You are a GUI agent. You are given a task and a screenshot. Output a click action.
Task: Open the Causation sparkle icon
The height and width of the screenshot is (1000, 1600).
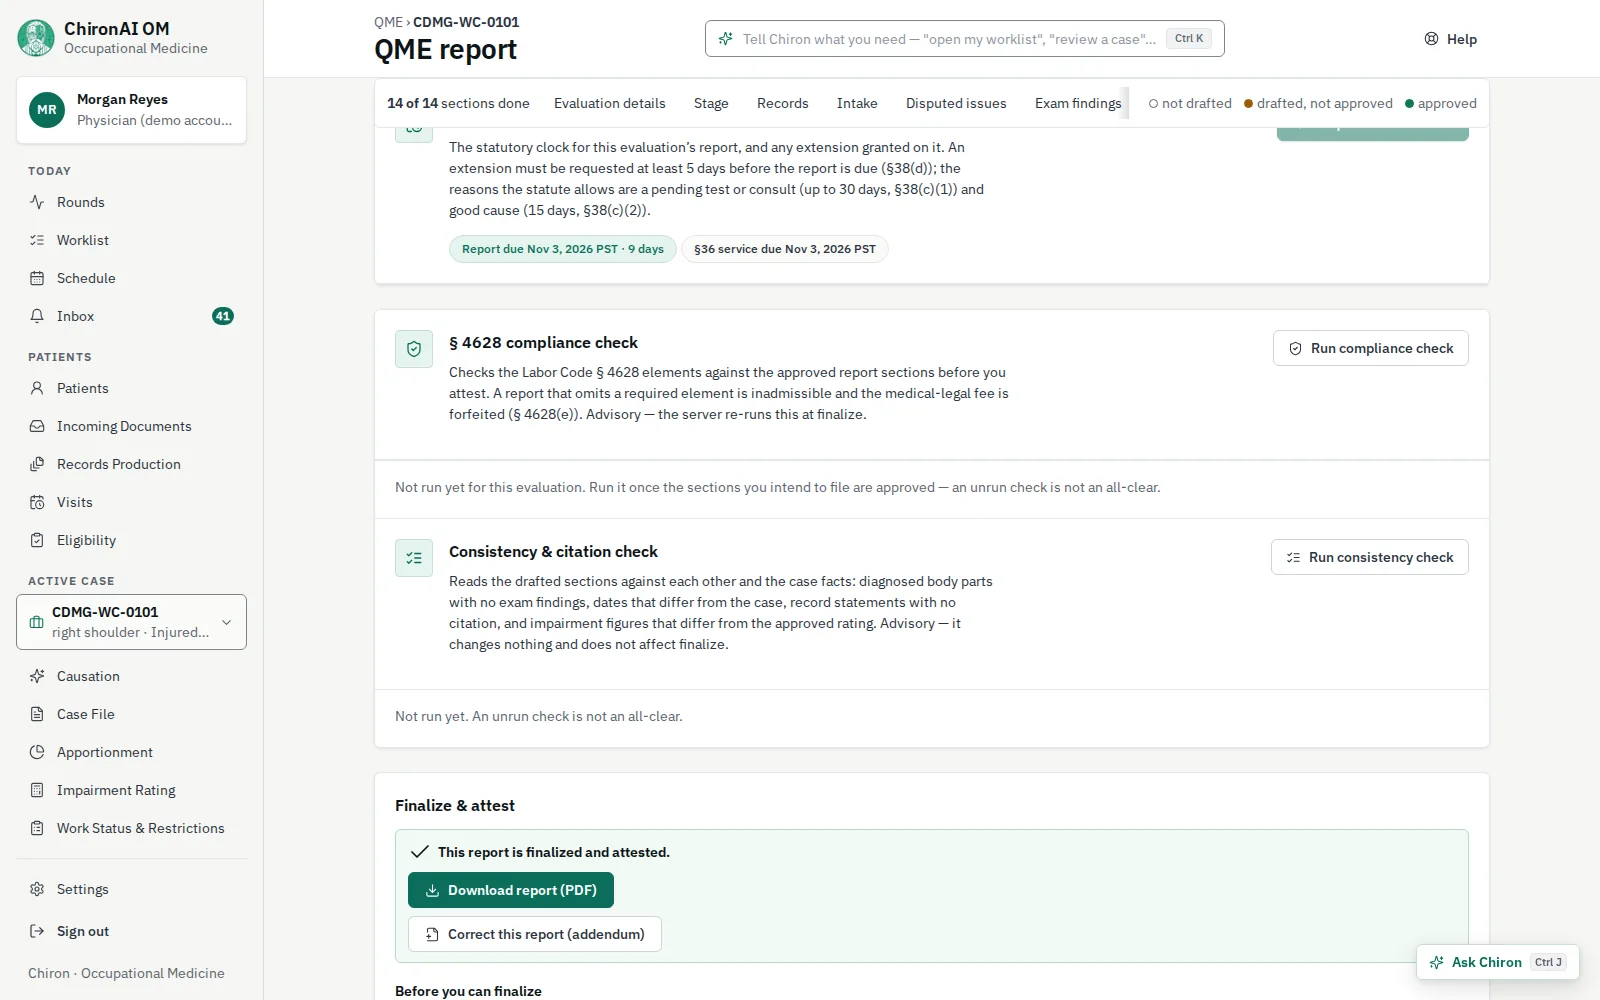pyautogui.click(x=37, y=676)
